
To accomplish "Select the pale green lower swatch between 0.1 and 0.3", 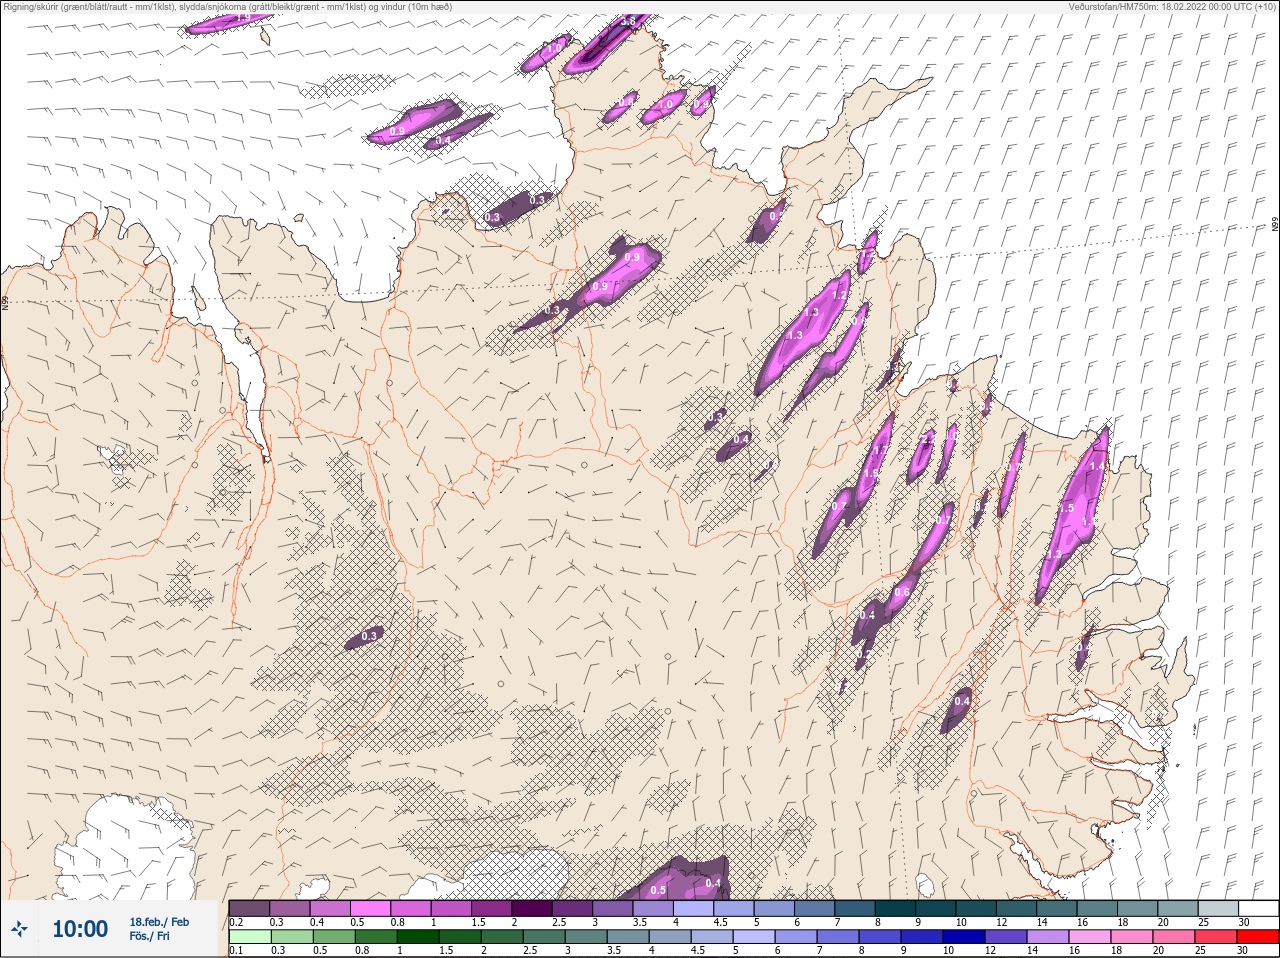I will click(249, 937).
